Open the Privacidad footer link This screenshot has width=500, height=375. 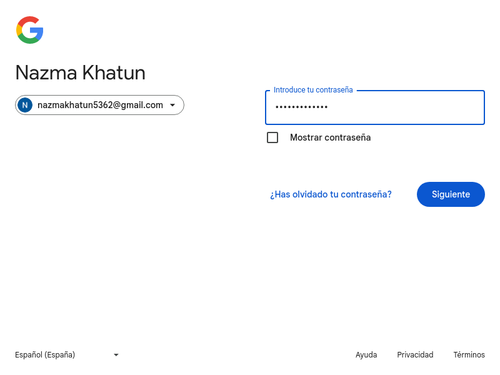(415, 355)
